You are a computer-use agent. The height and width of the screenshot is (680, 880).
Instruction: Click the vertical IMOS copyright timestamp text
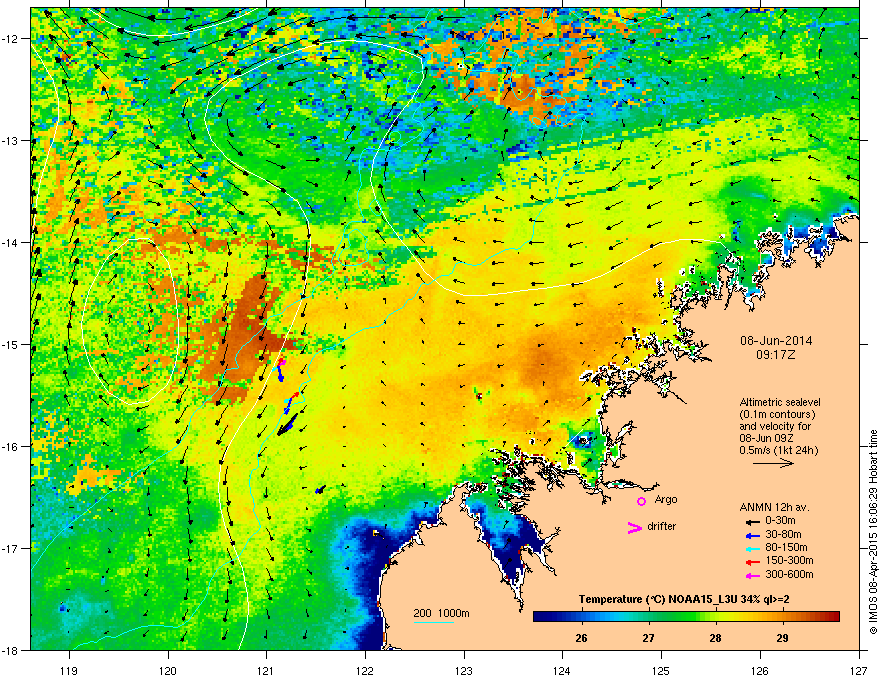click(x=873, y=532)
